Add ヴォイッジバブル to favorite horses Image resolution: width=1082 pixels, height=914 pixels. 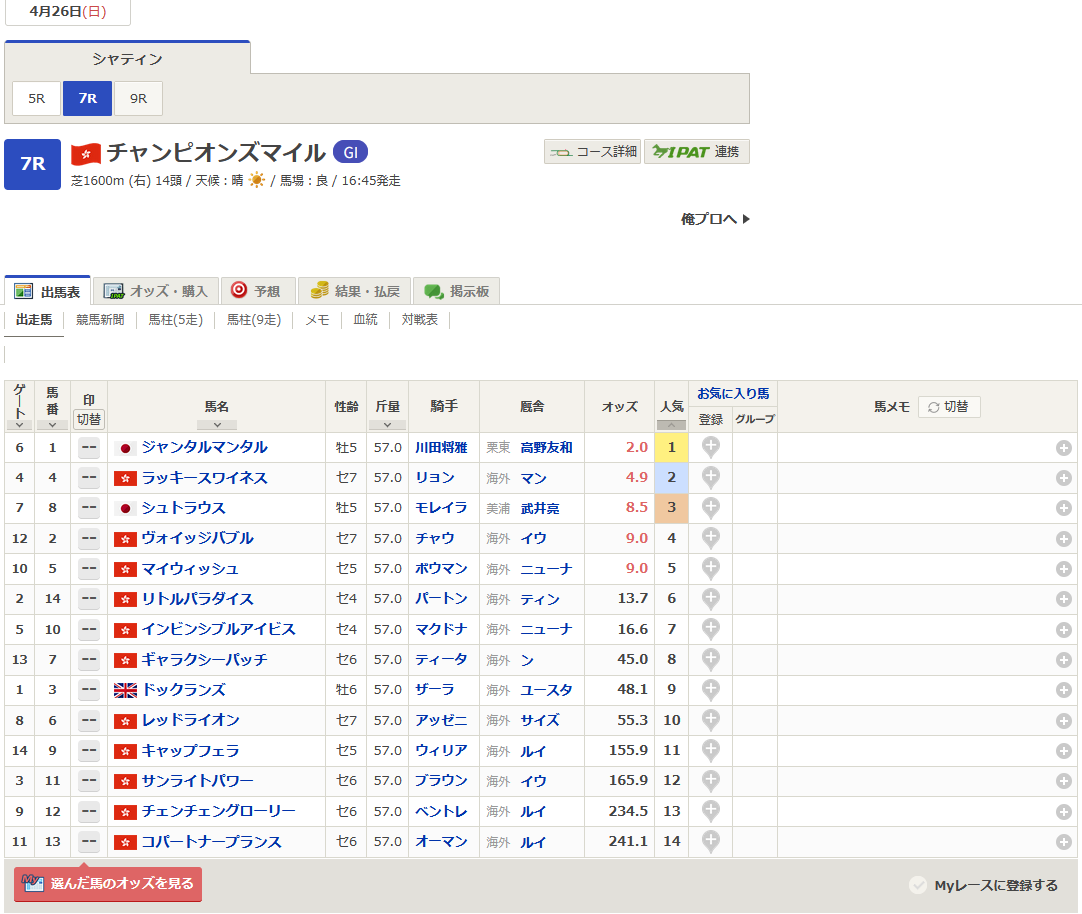(x=711, y=539)
